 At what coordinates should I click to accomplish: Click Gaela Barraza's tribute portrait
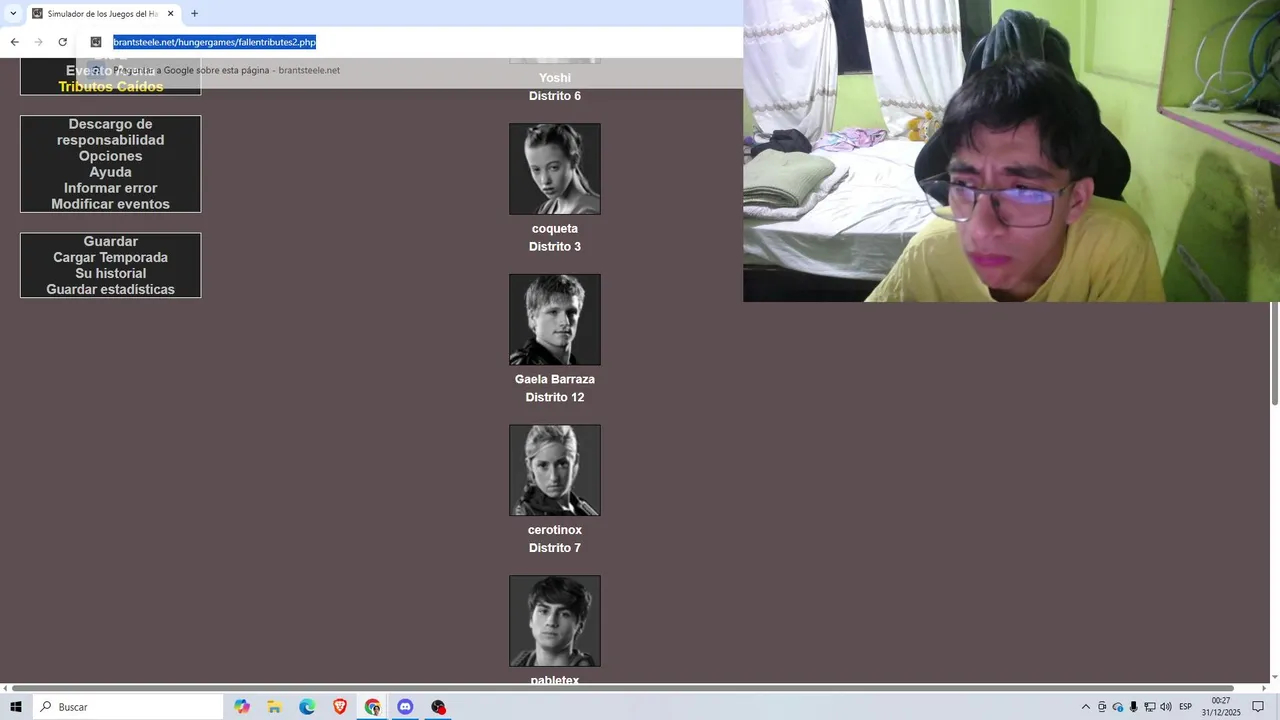coord(555,320)
